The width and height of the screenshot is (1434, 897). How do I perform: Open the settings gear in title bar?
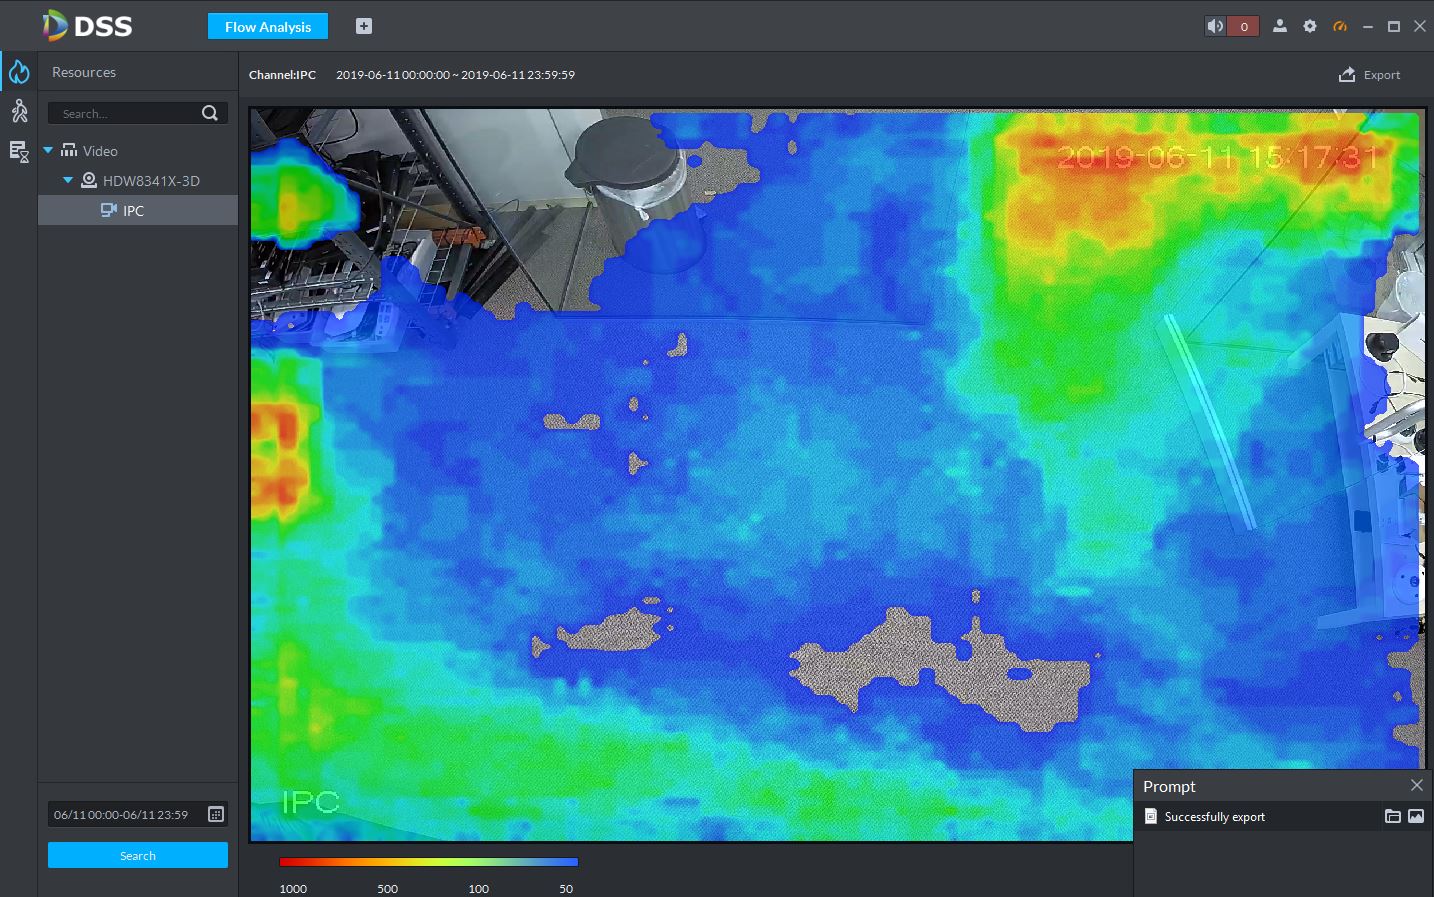click(1310, 26)
